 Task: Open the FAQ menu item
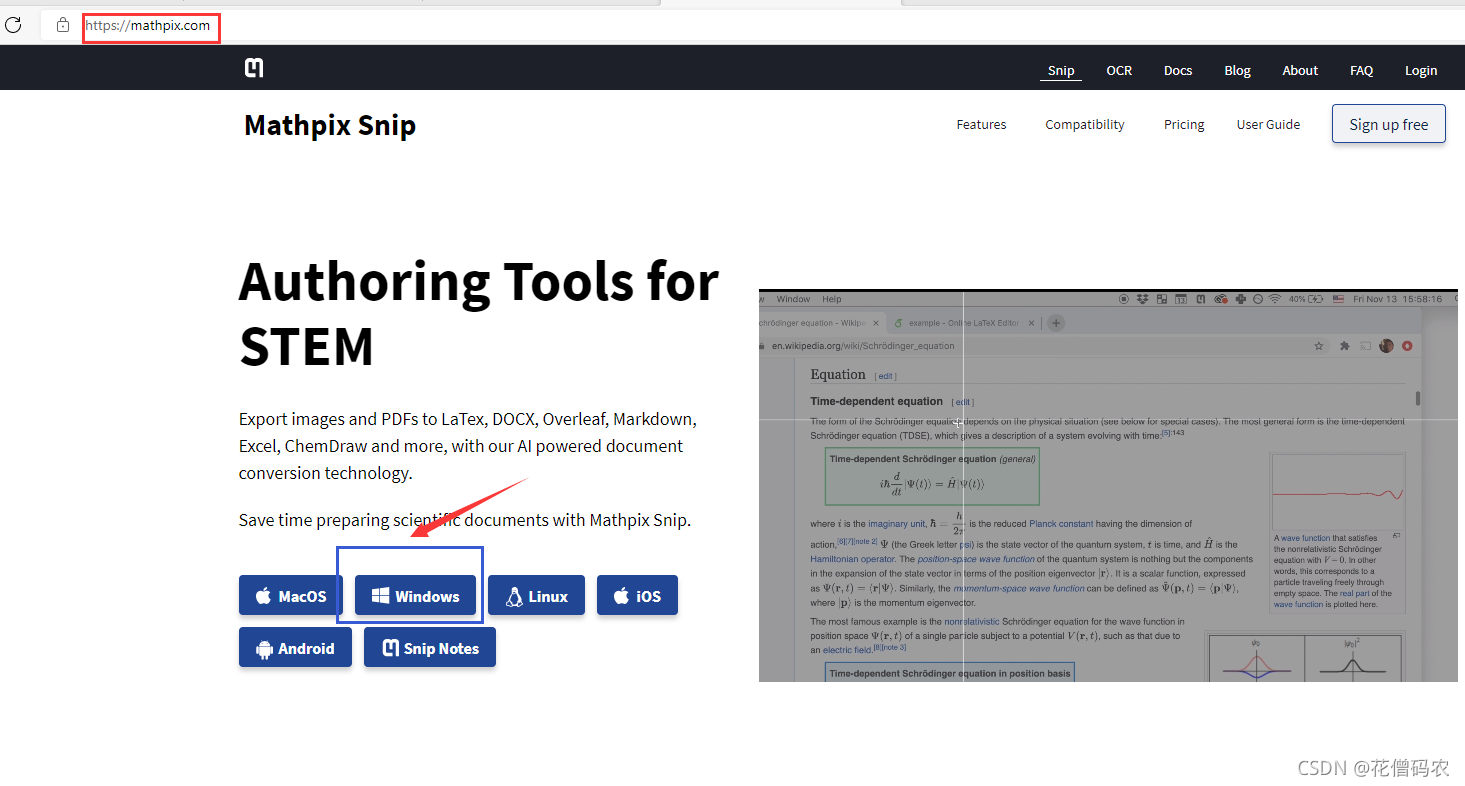click(x=1361, y=70)
